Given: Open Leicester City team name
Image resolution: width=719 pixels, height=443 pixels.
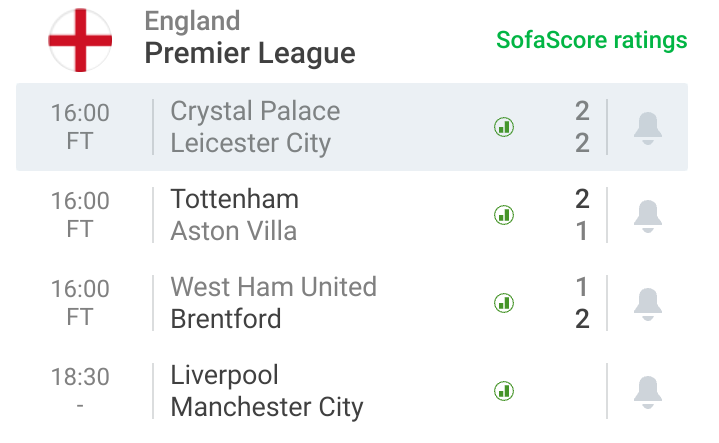Looking at the screenshot, I should (x=251, y=143).
